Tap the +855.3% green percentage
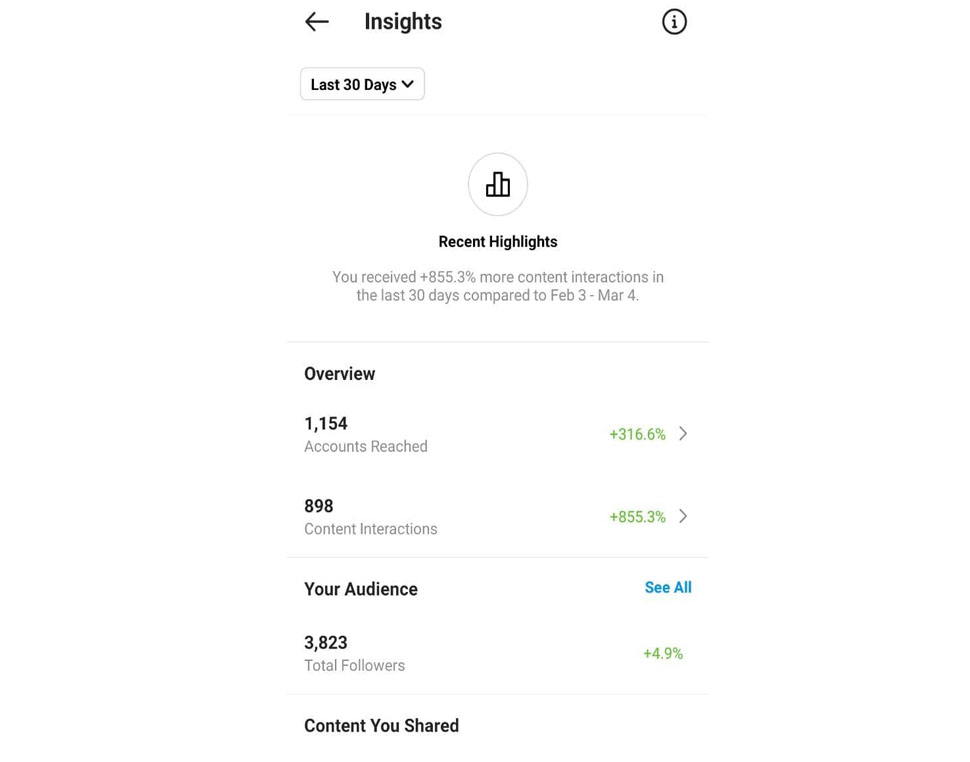This screenshot has height=762, width=970. [x=637, y=517]
